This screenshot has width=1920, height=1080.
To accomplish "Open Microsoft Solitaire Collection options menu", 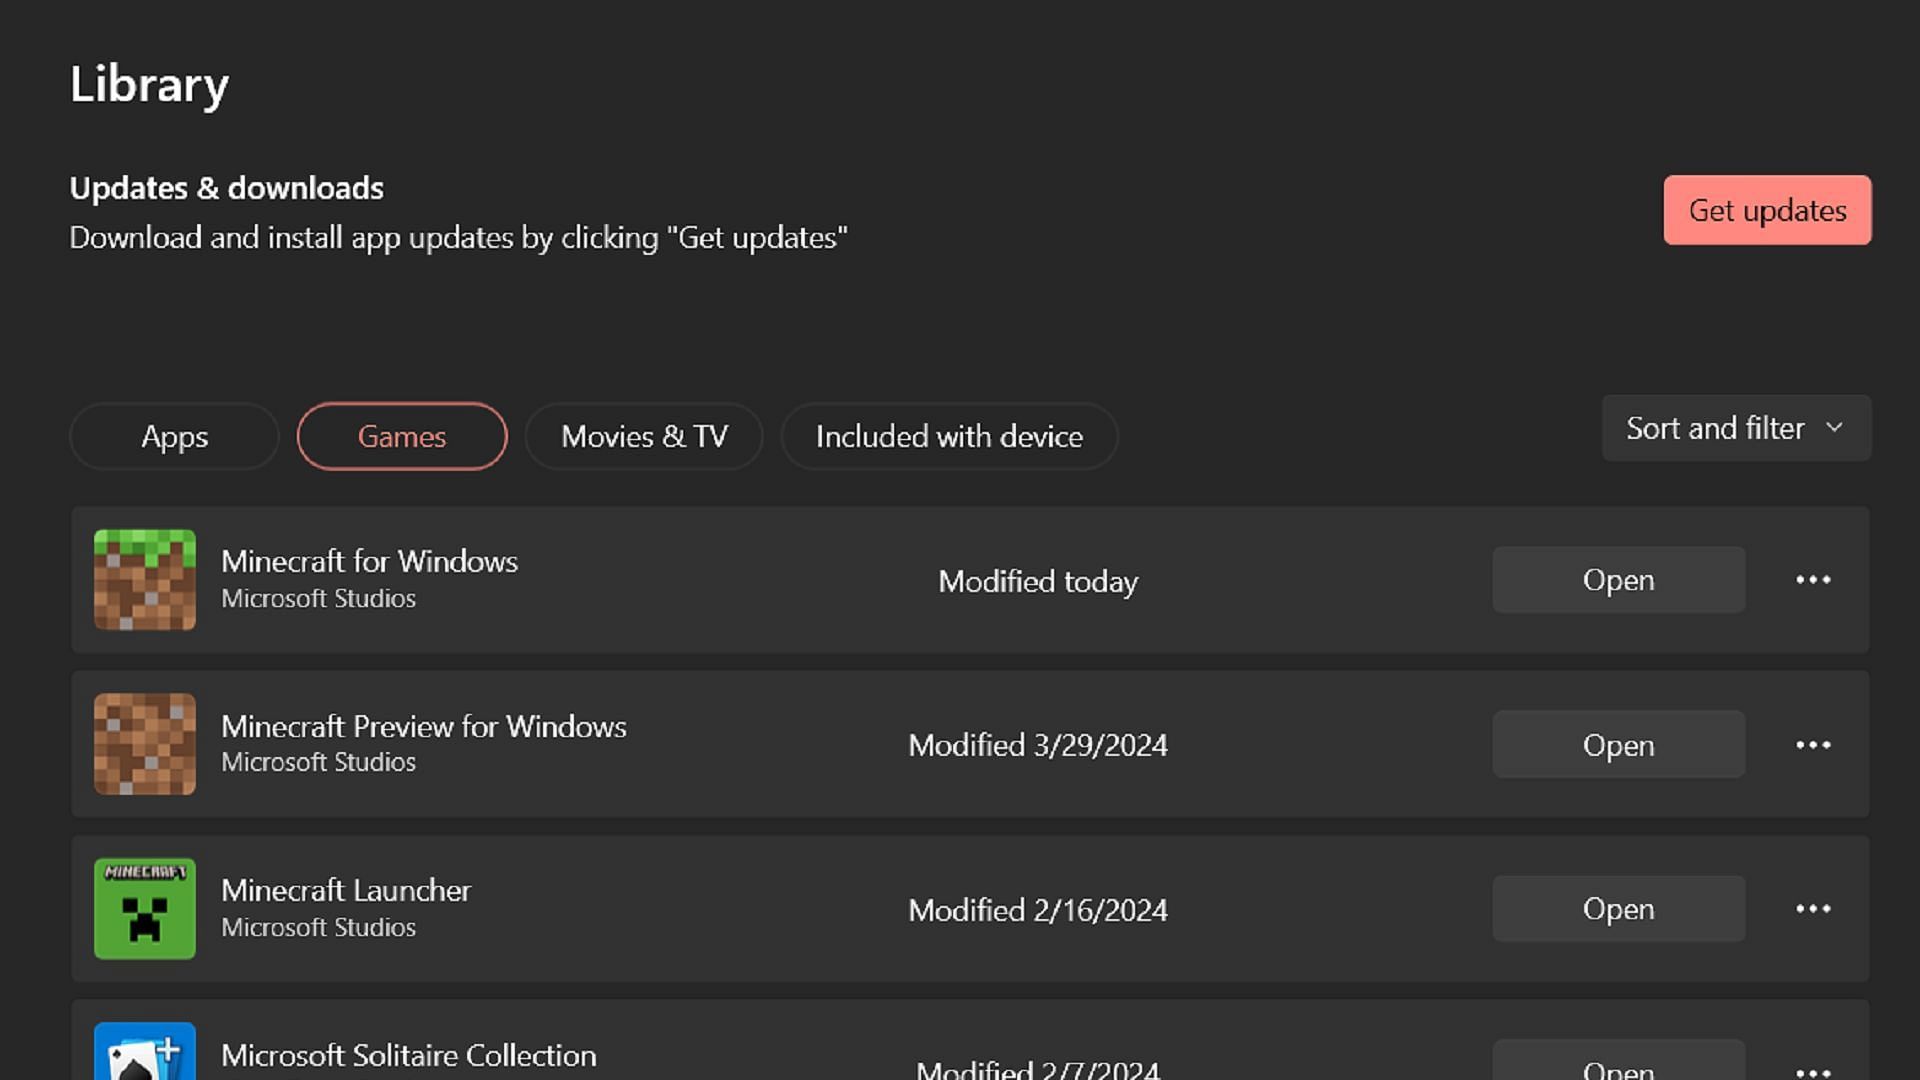I will tap(1813, 1068).
